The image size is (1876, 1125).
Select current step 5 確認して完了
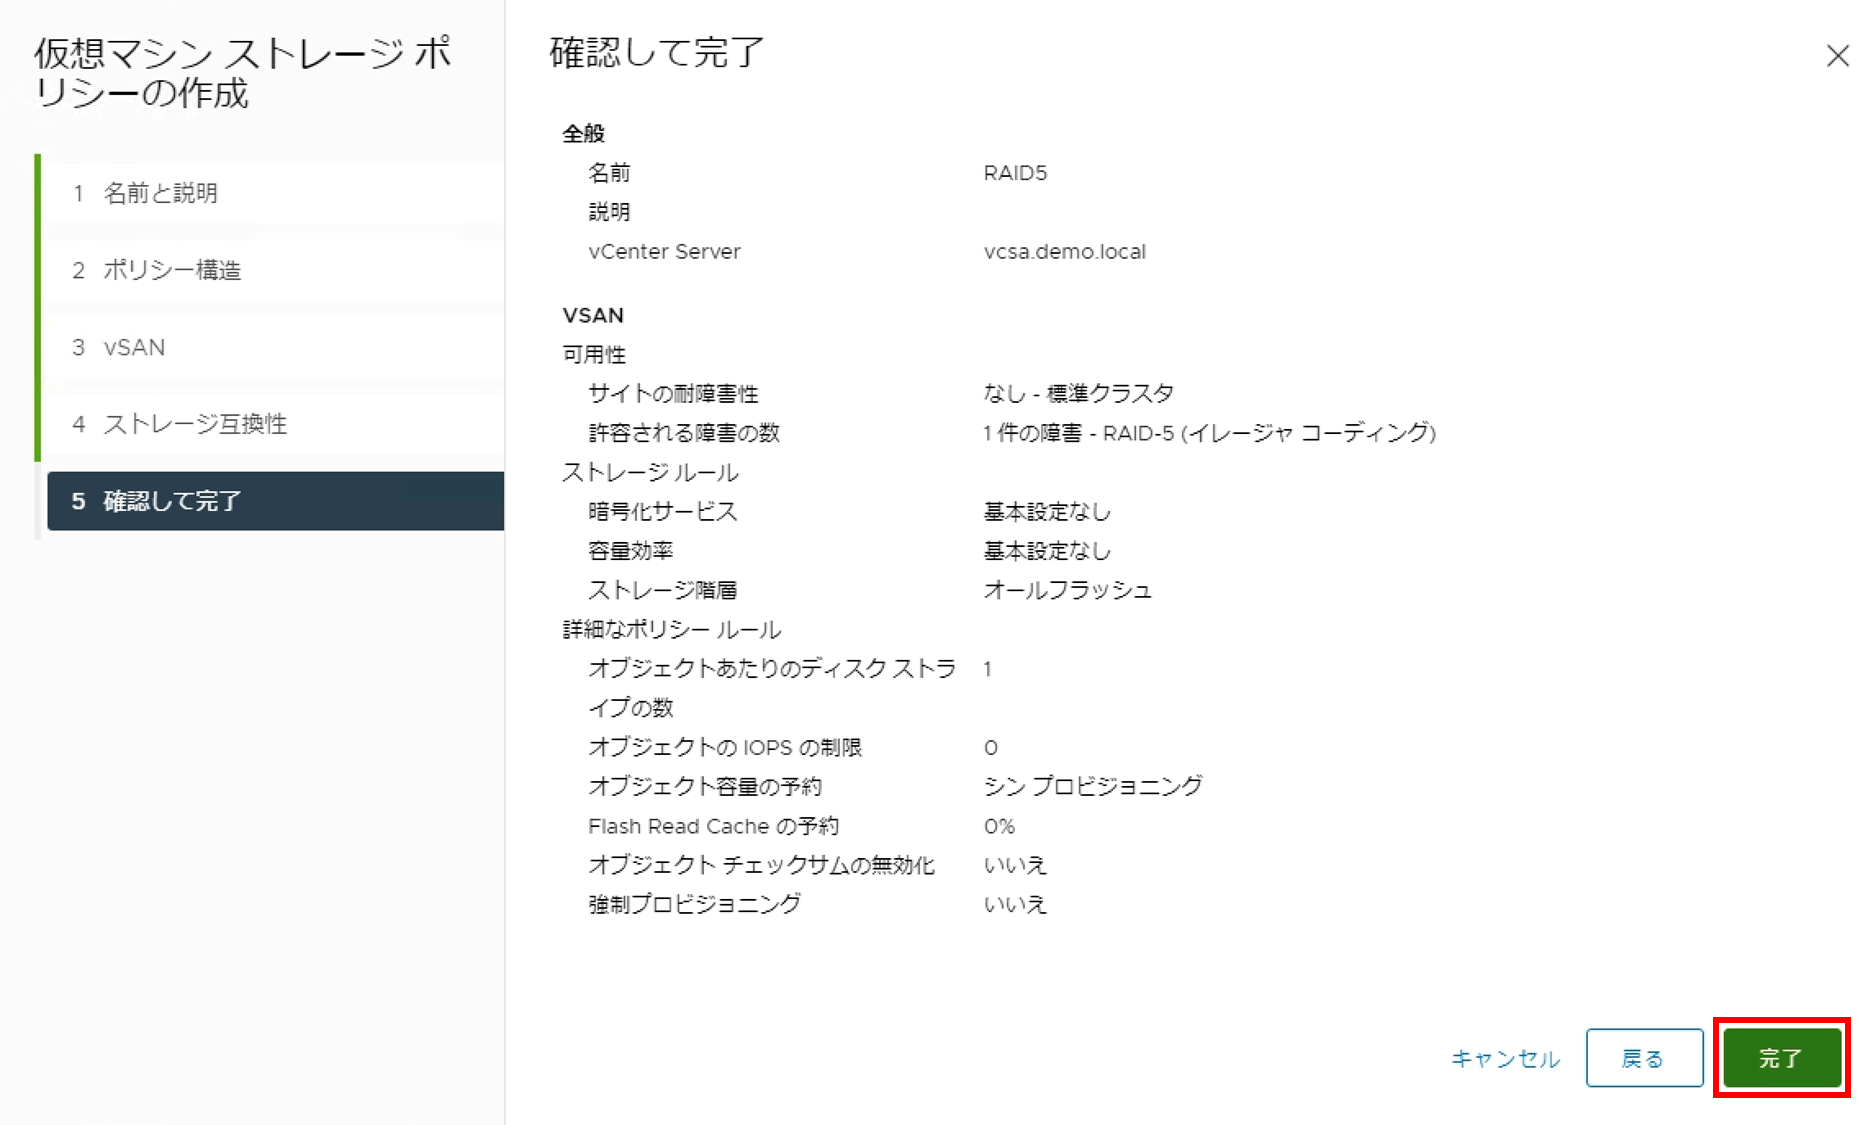(172, 501)
